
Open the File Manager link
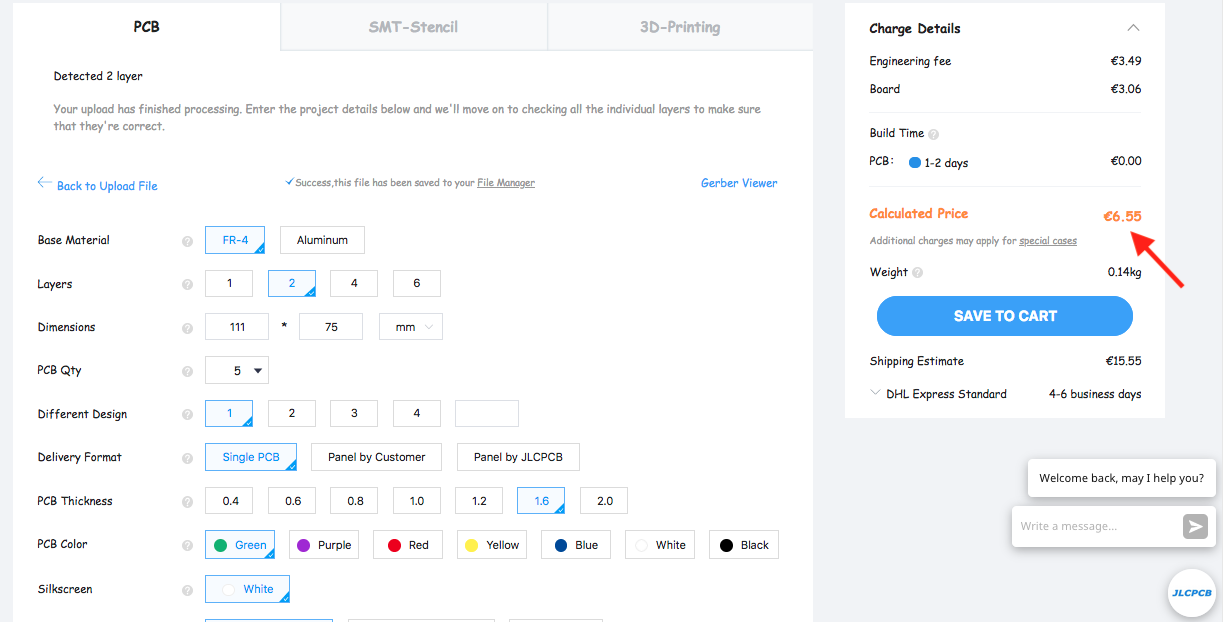(x=506, y=183)
